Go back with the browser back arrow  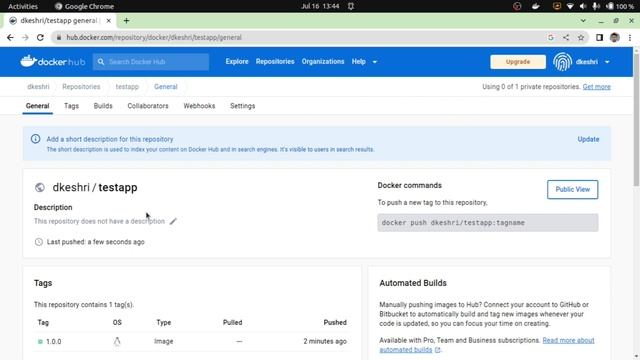(x=10, y=38)
